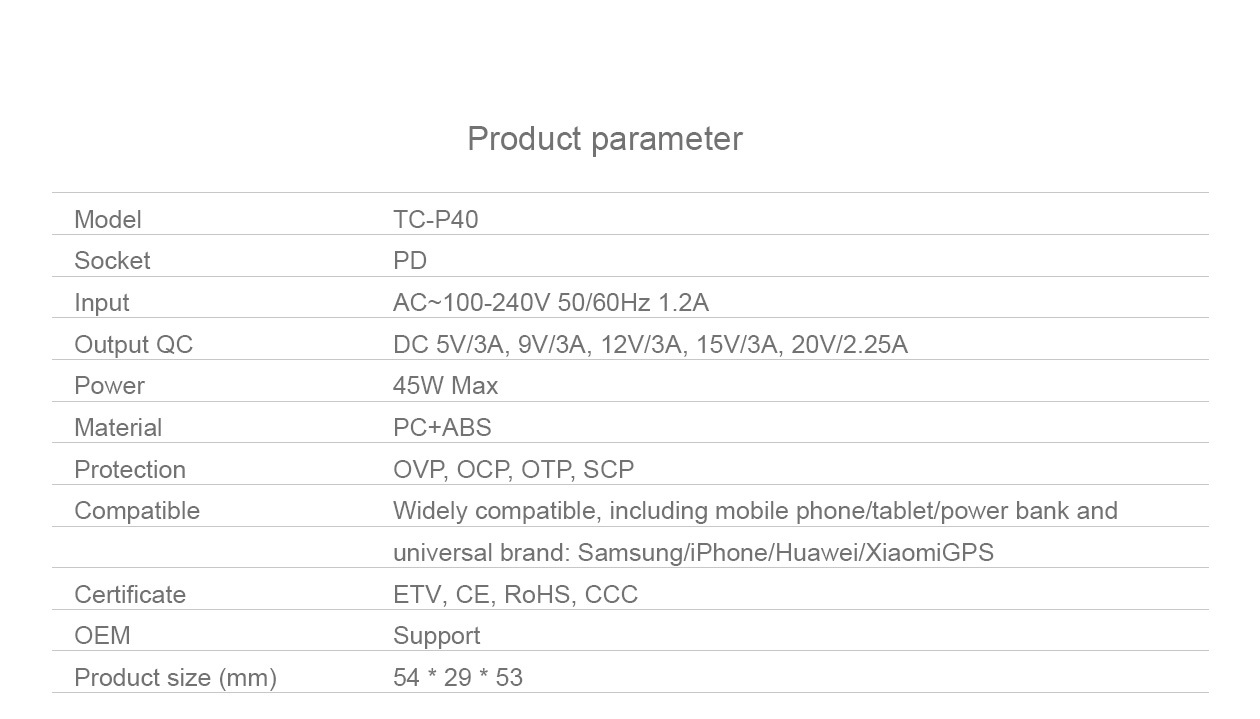Select the Protection row label

pos(130,470)
